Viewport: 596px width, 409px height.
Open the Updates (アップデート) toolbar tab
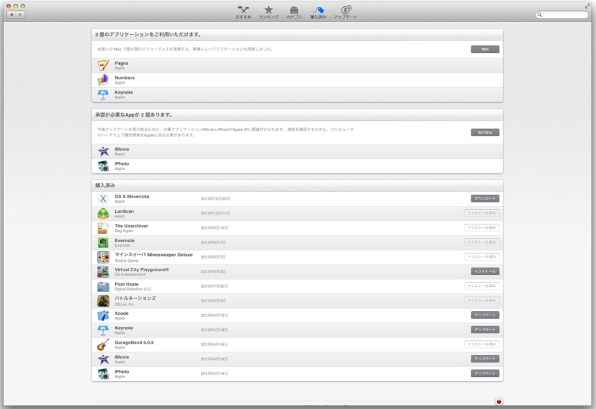coord(346,12)
